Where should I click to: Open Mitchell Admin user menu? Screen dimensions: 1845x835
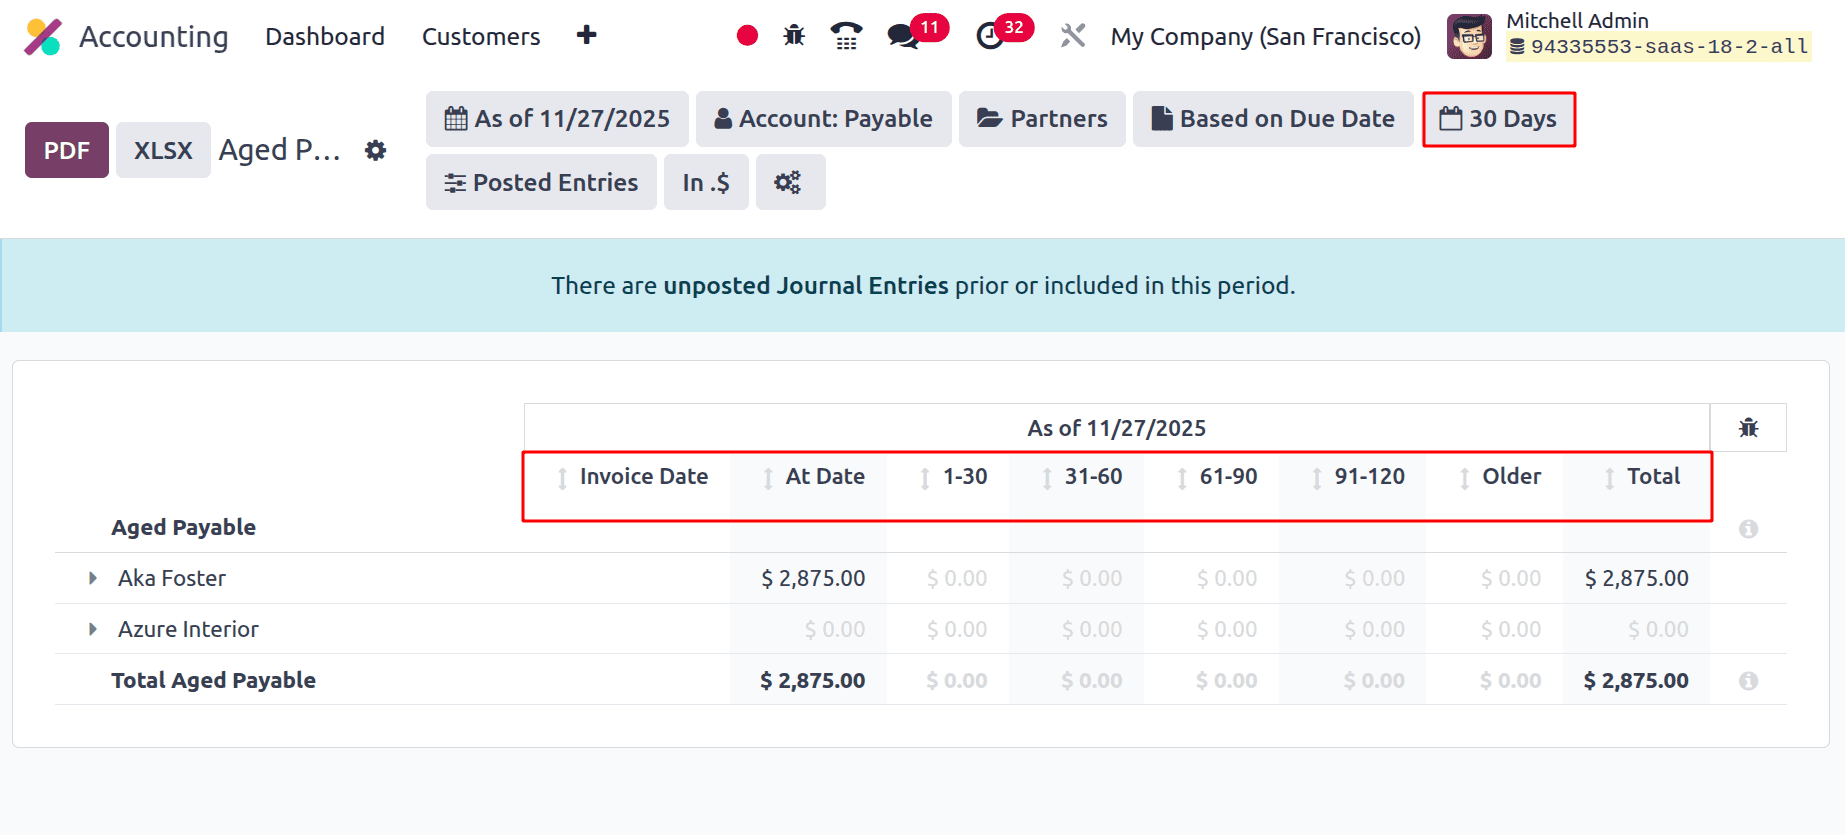point(1630,36)
